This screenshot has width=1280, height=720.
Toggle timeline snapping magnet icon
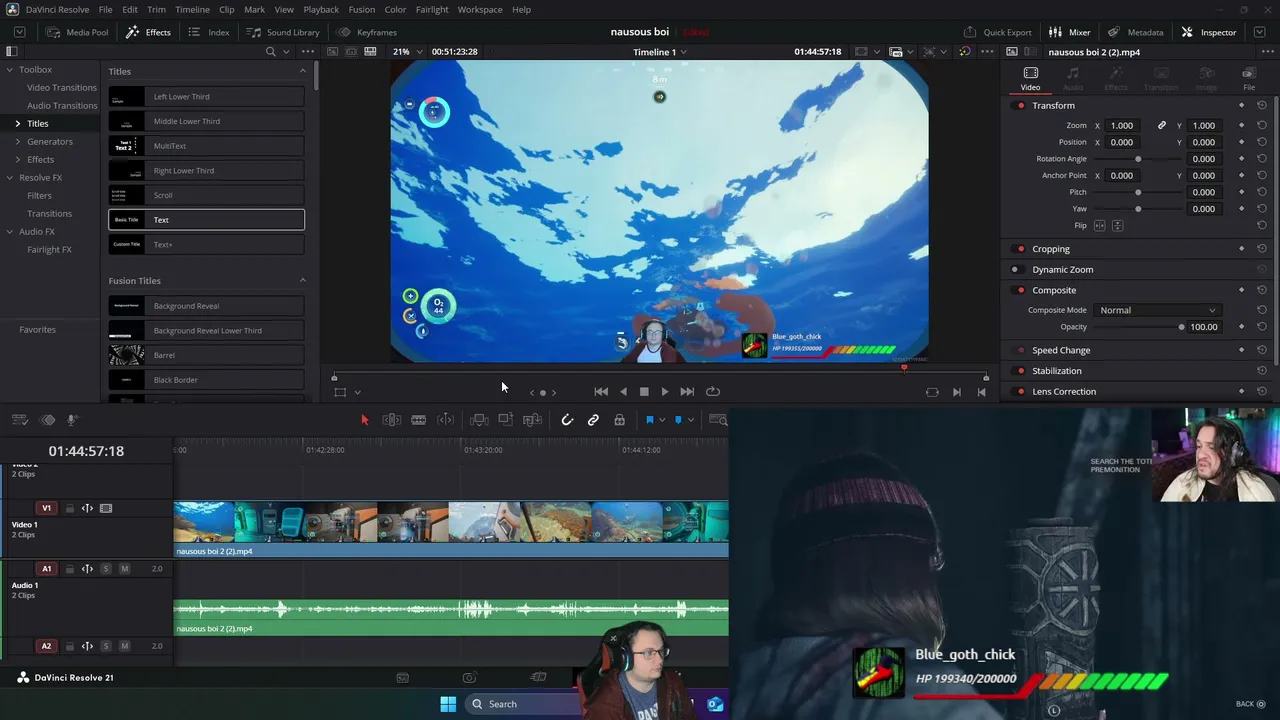click(x=567, y=420)
